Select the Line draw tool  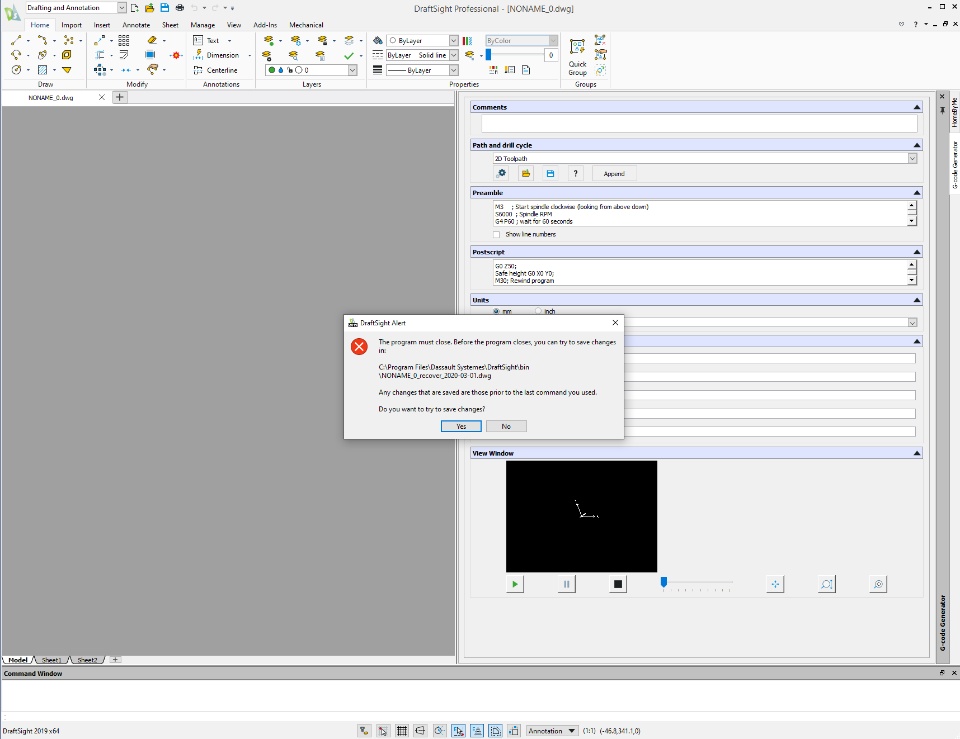(16, 40)
